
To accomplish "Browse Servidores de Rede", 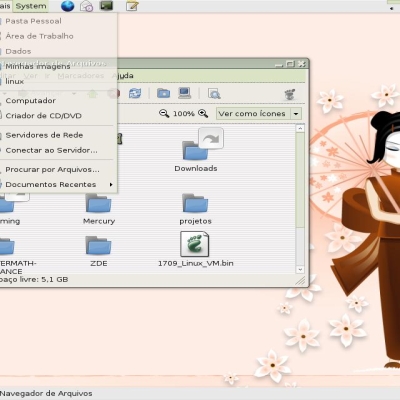I will (x=44, y=135).
